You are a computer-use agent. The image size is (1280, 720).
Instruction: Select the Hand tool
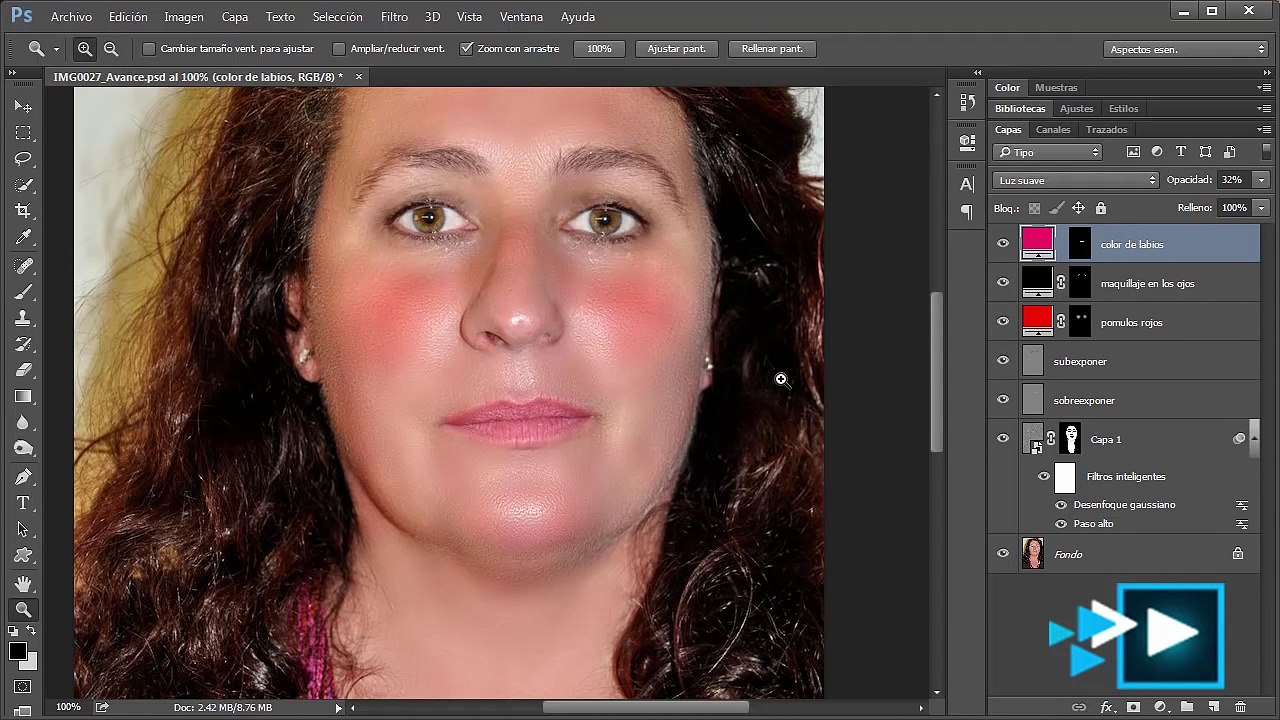[x=23, y=583]
